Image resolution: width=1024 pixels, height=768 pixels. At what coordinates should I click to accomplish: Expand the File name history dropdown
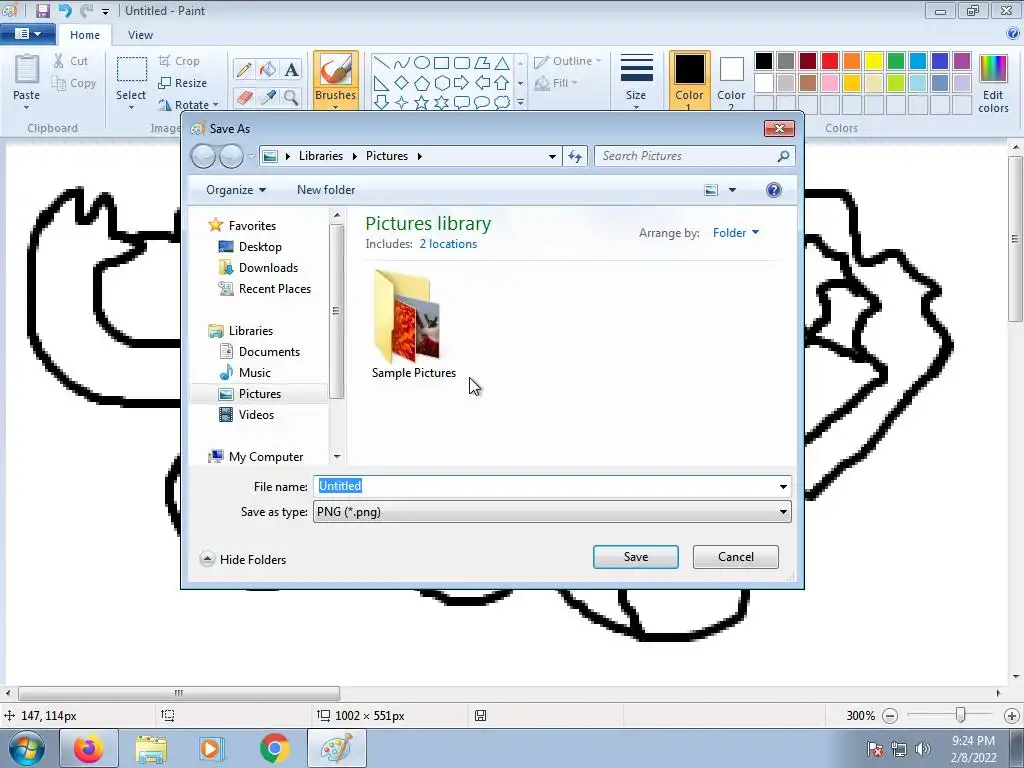click(x=783, y=487)
